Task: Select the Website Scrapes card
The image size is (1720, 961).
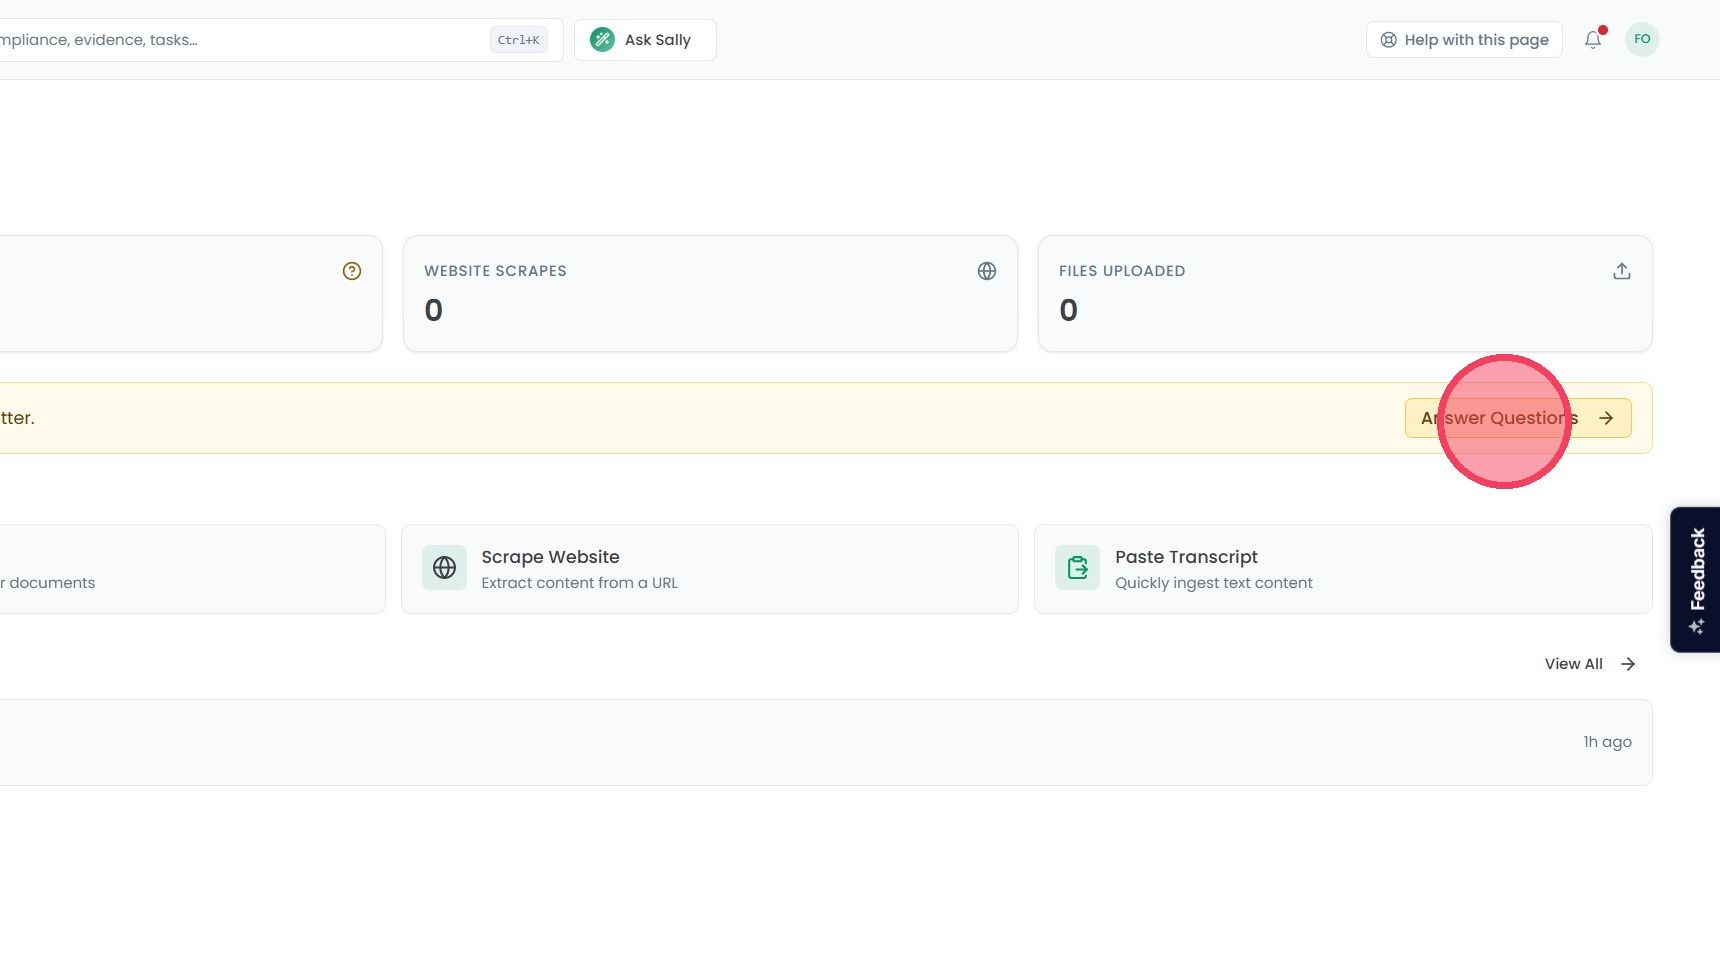Action: [710, 294]
